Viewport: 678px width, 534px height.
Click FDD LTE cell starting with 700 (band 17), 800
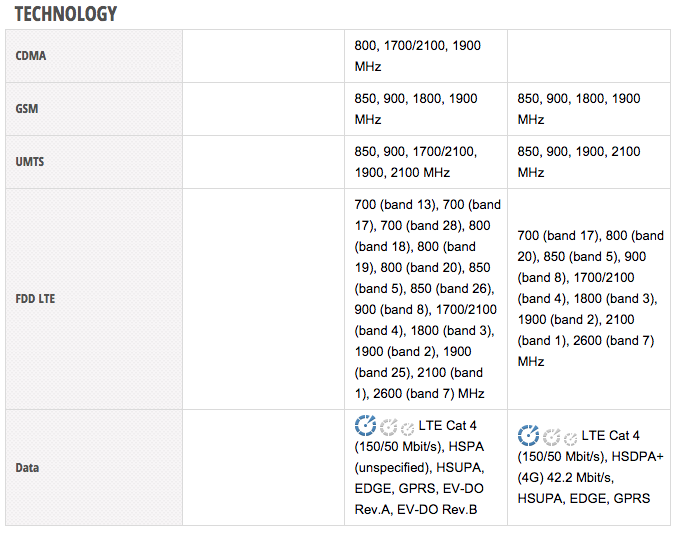coord(590,298)
